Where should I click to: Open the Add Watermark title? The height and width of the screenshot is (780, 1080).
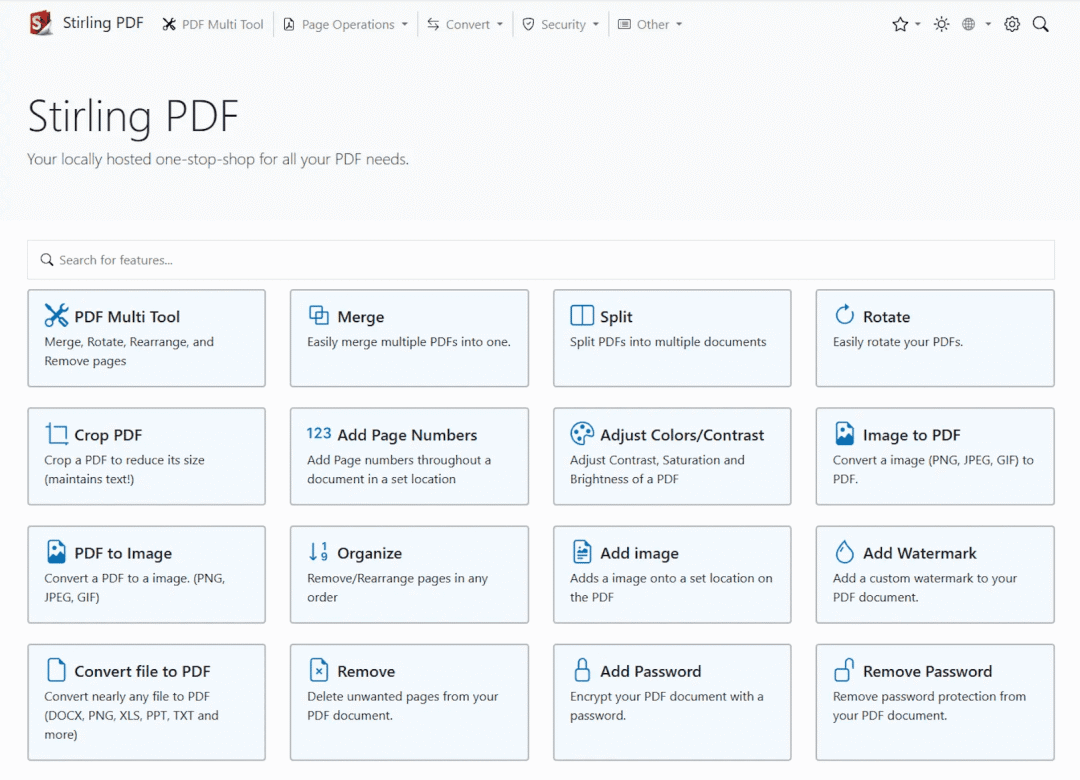(920, 553)
